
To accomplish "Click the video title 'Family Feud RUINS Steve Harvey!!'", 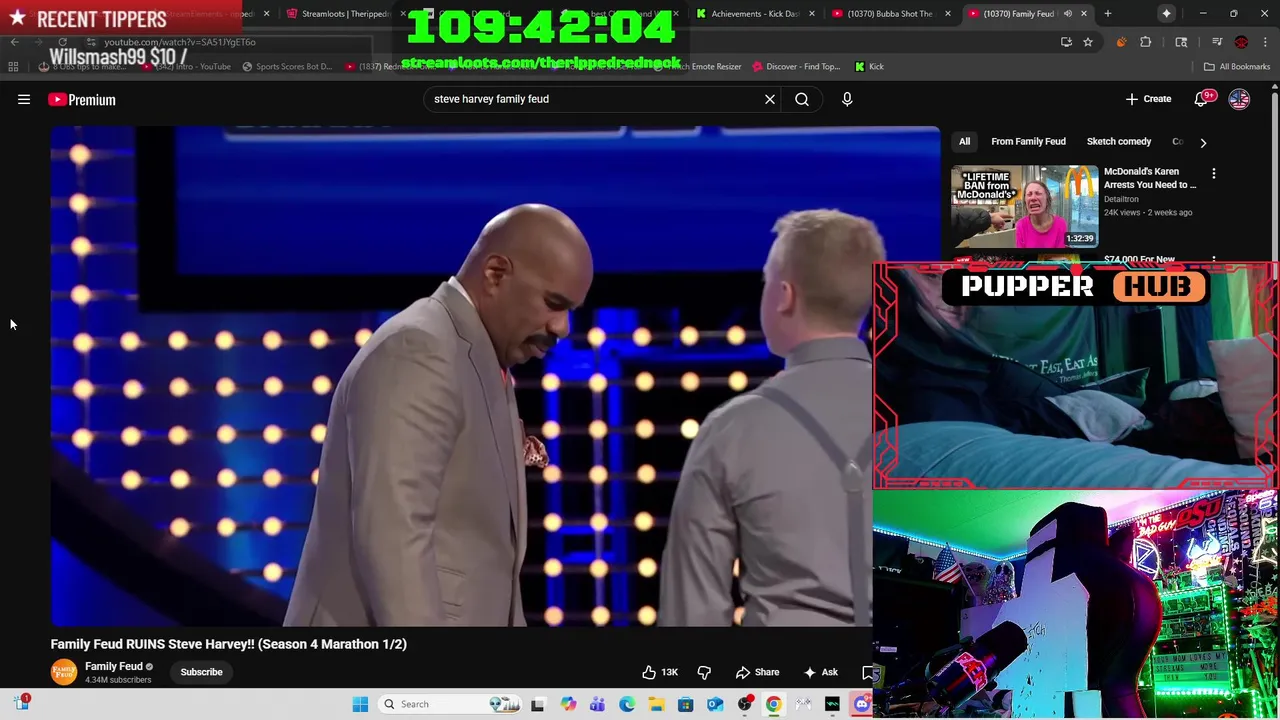I will point(229,644).
